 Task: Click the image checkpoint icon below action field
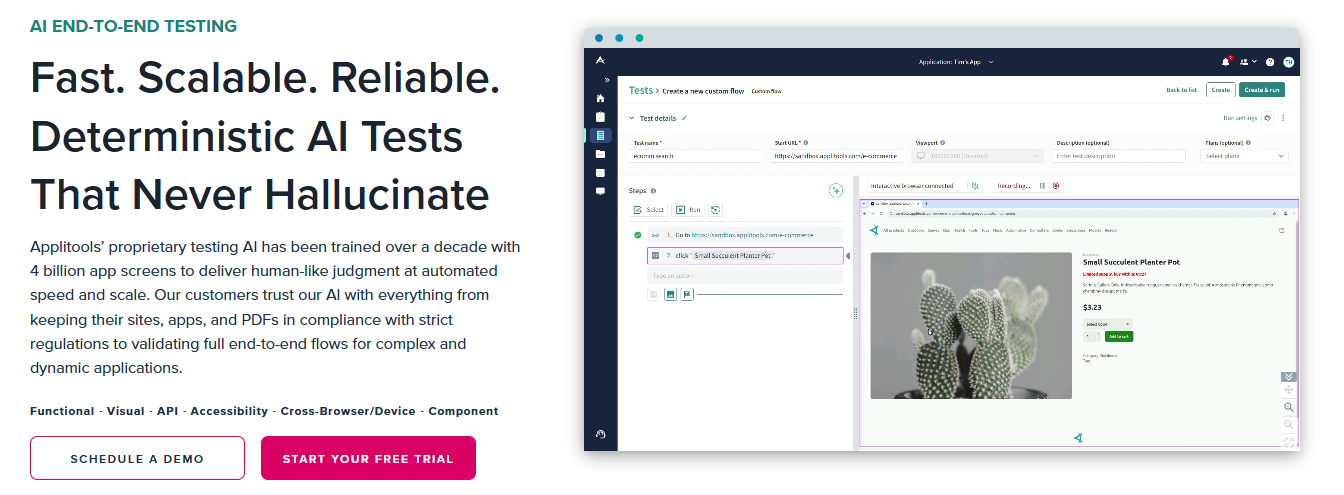pyautogui.click(x=670, y=295)
